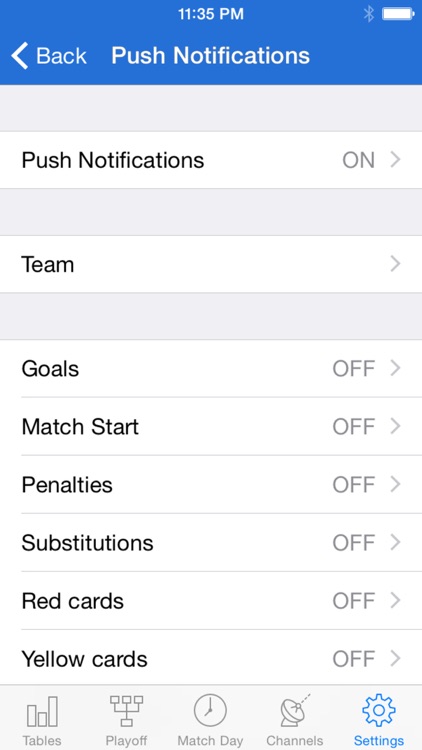Expand the Team row chevron

point(395,264)
